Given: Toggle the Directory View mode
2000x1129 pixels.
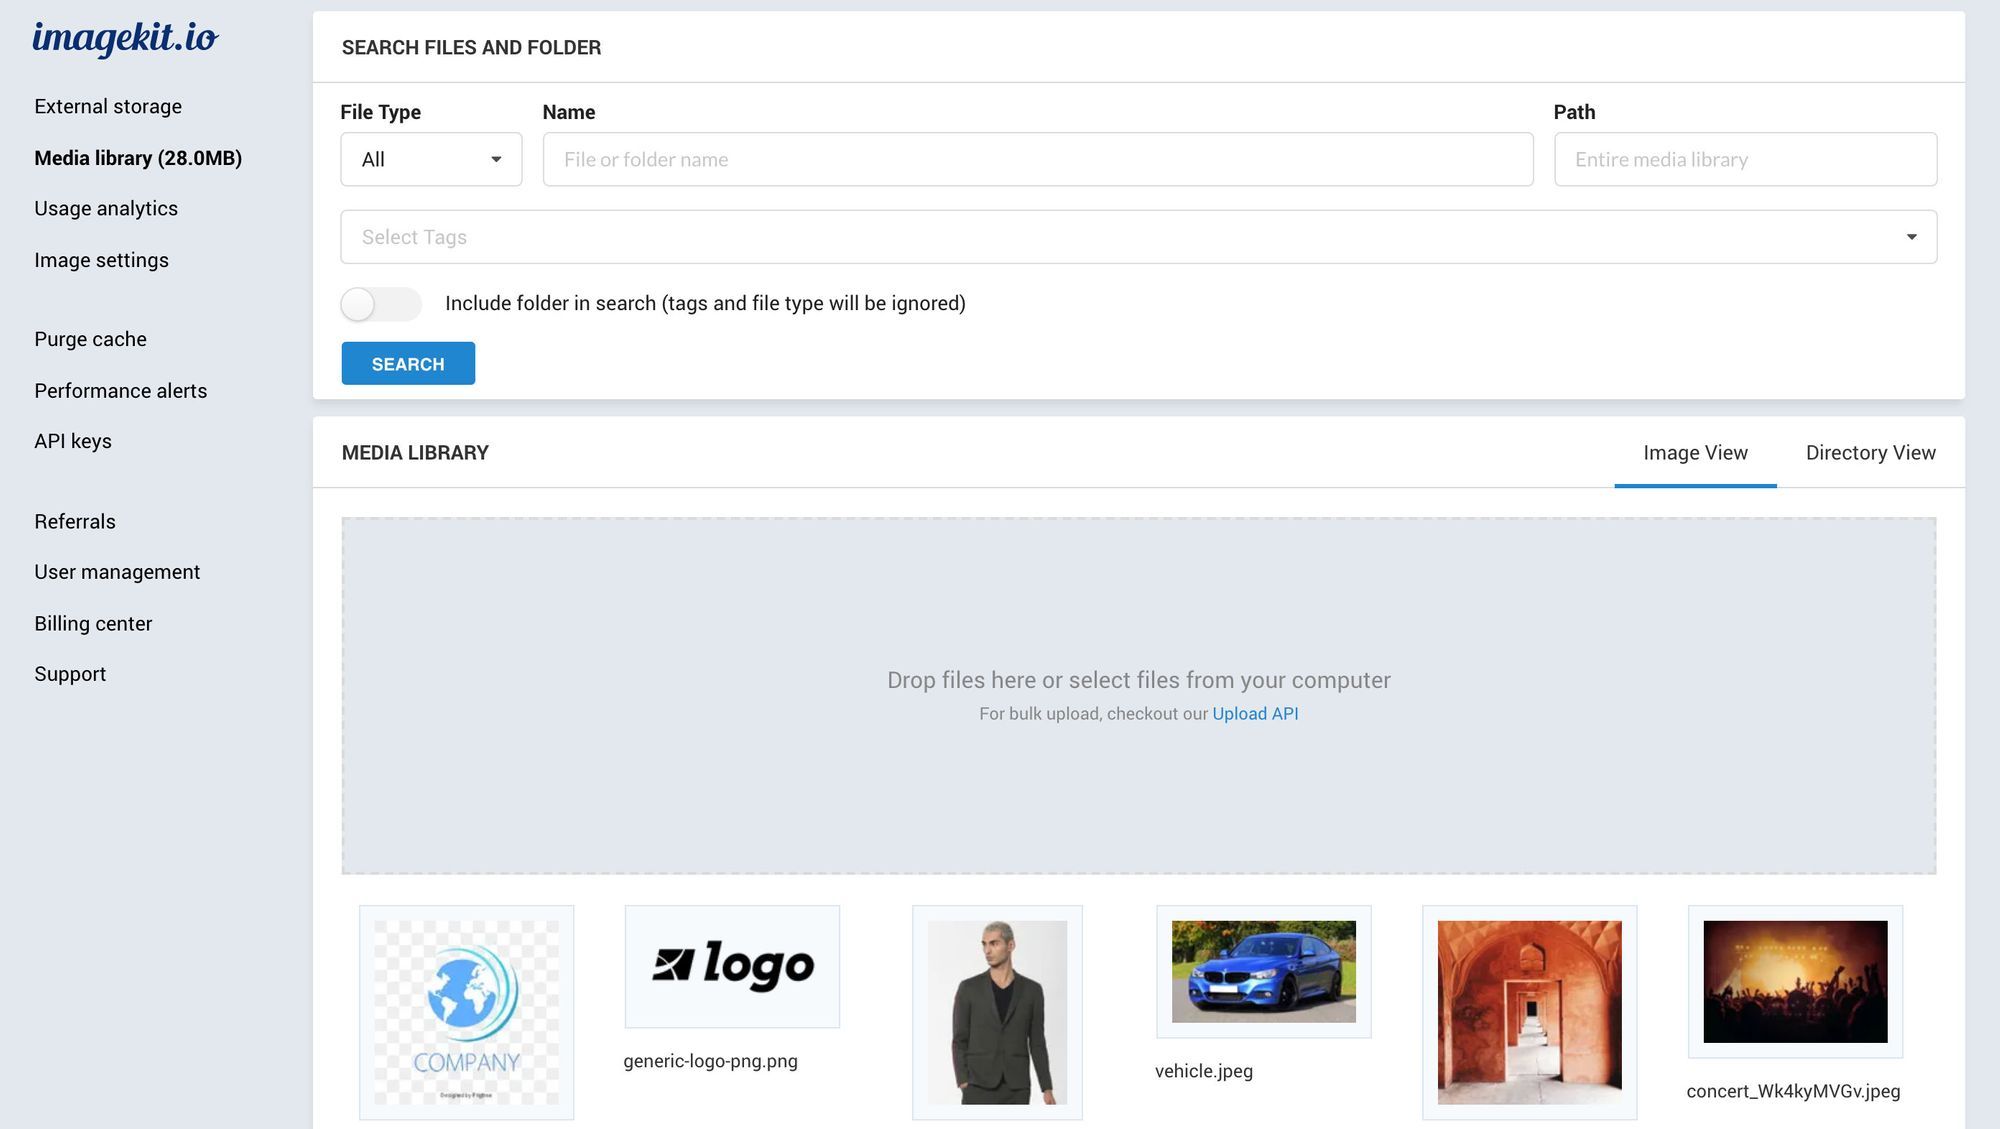Looking at the screenshot, I should coord(1870,451).
